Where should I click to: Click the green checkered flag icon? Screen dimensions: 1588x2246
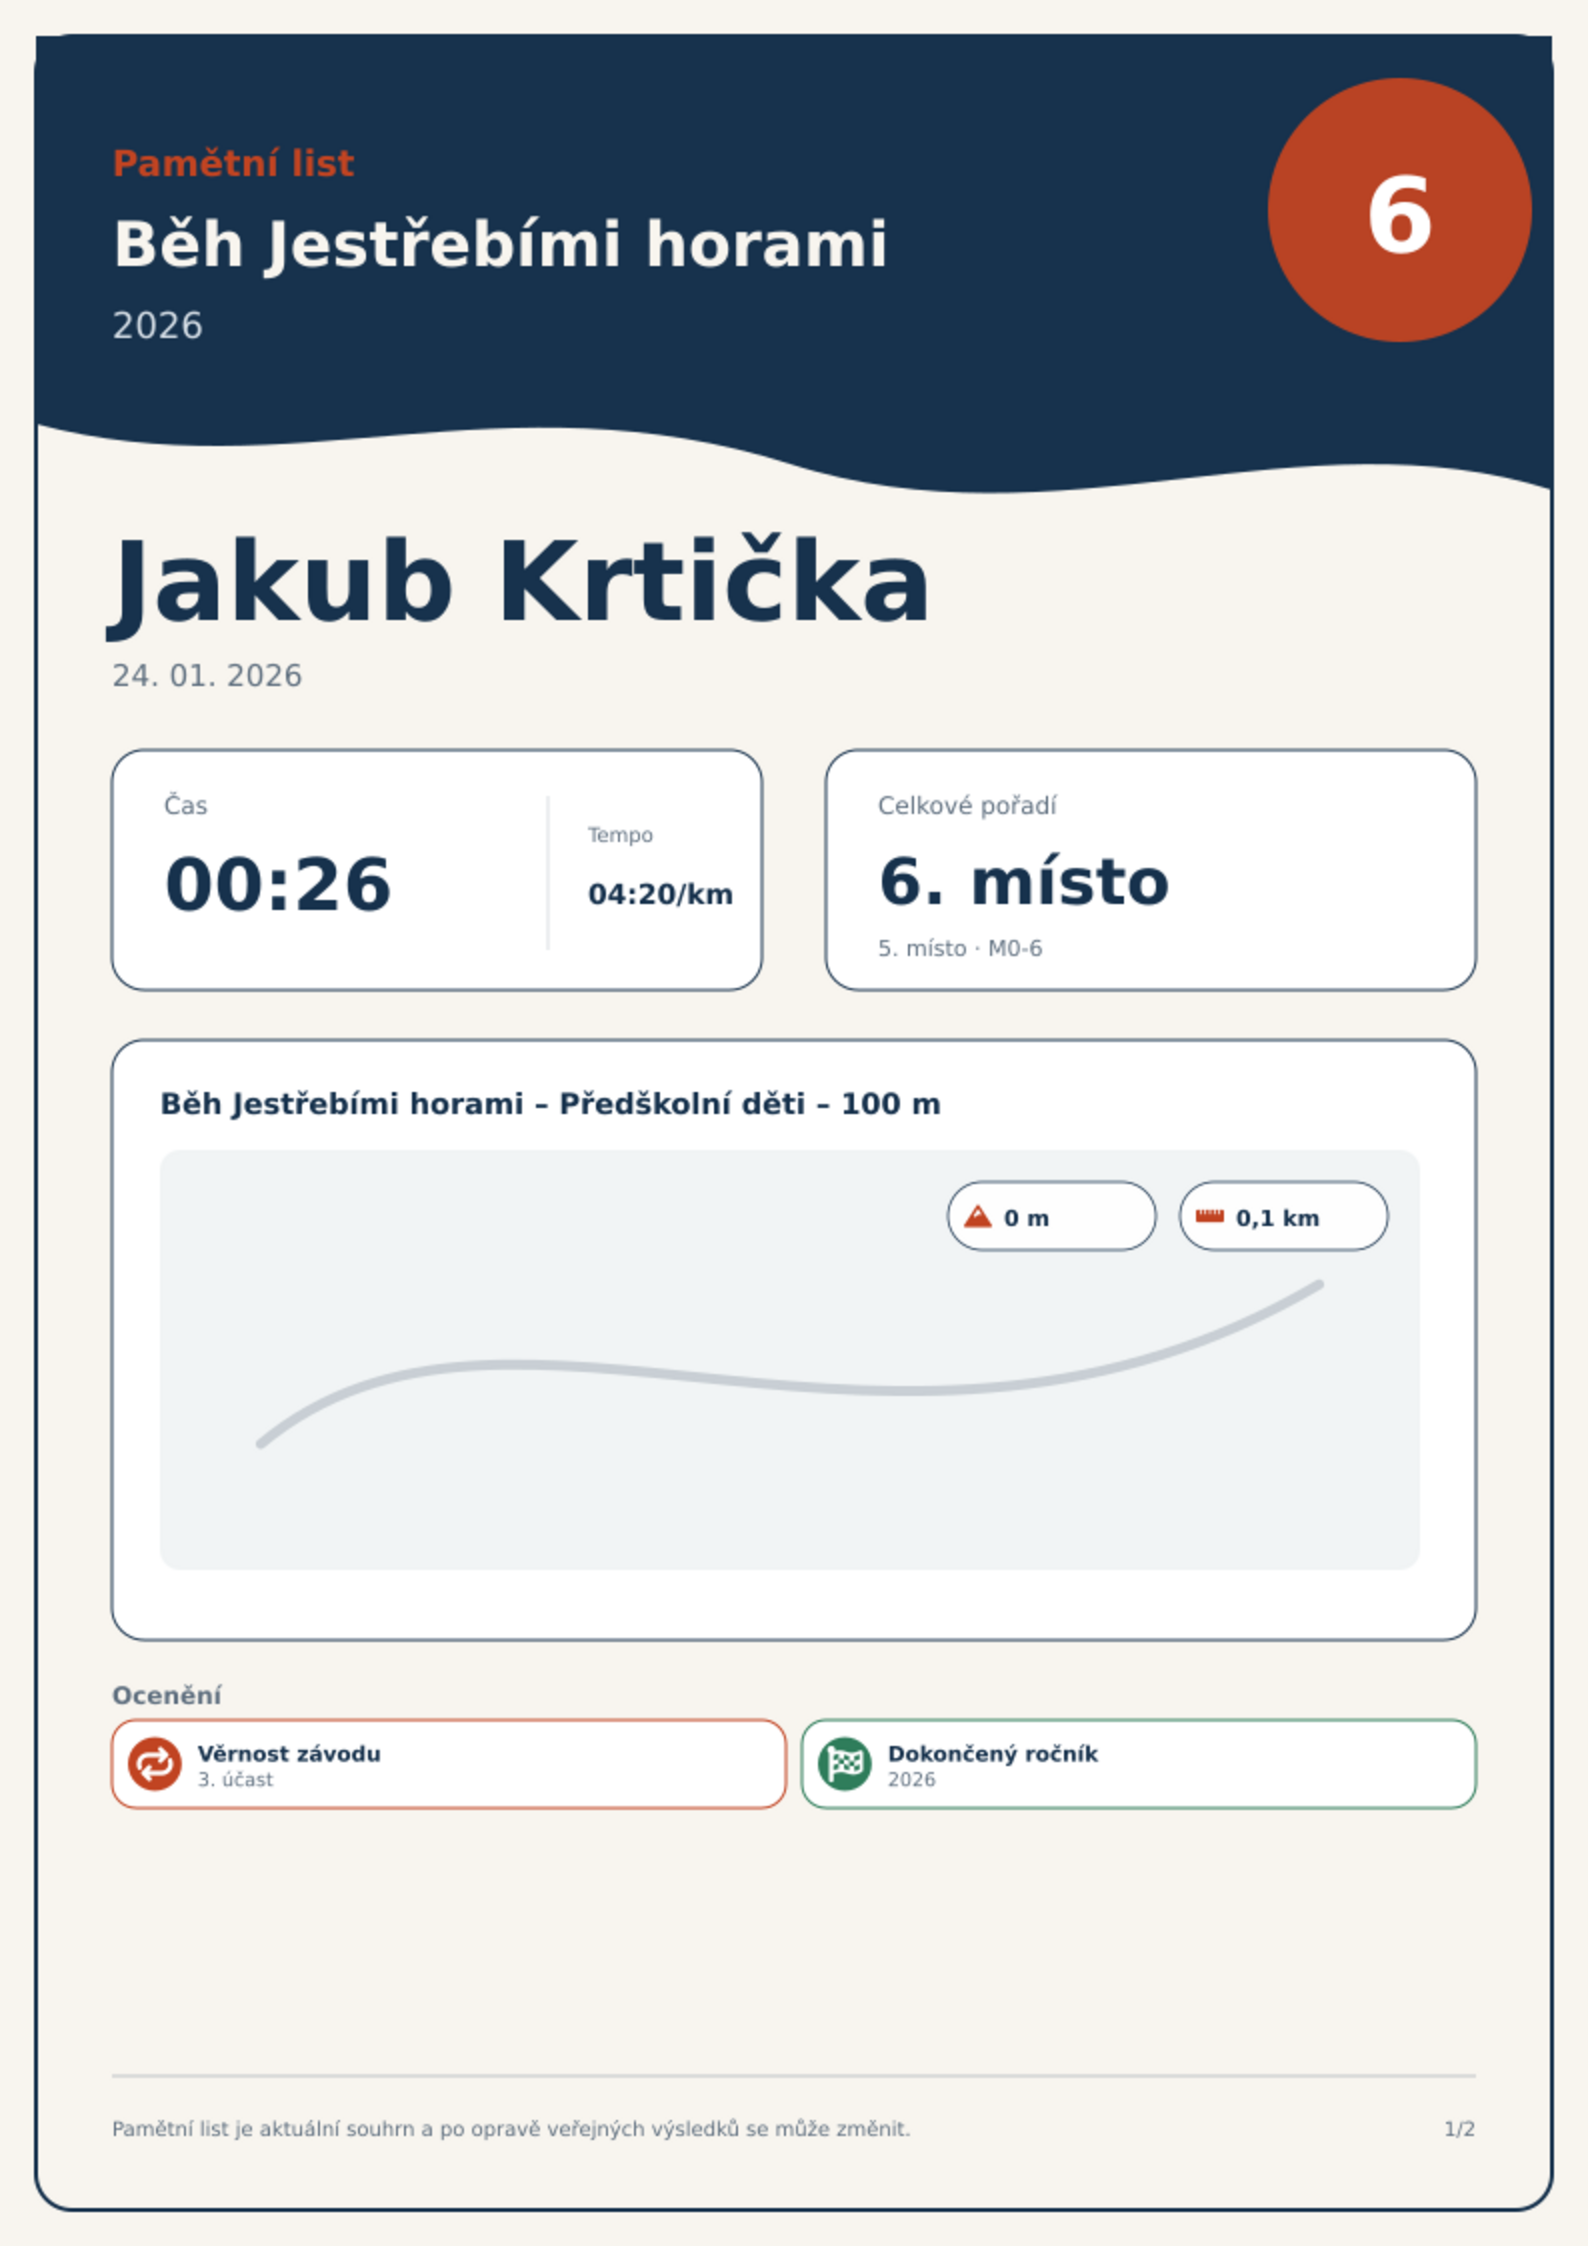tap(845, 1763)
